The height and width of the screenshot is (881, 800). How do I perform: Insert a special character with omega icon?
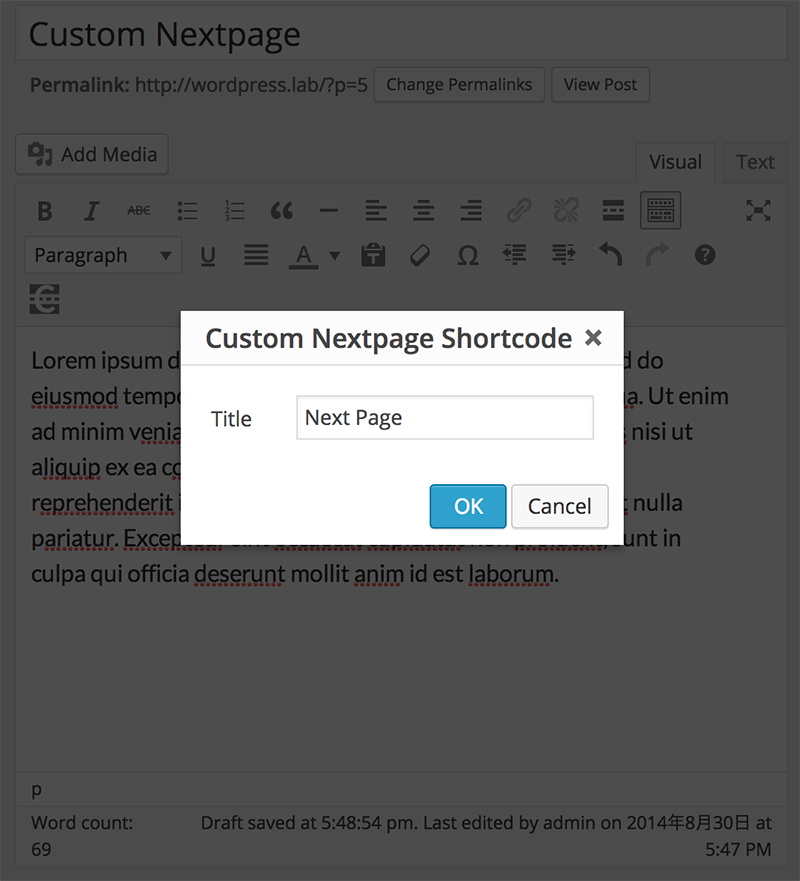(467, 256)
